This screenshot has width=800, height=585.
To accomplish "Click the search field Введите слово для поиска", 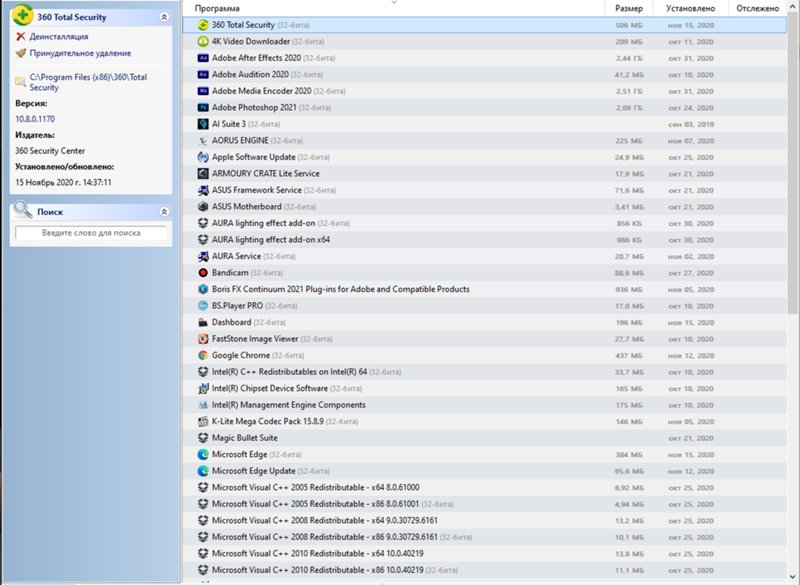I will (x=91, y=233).
